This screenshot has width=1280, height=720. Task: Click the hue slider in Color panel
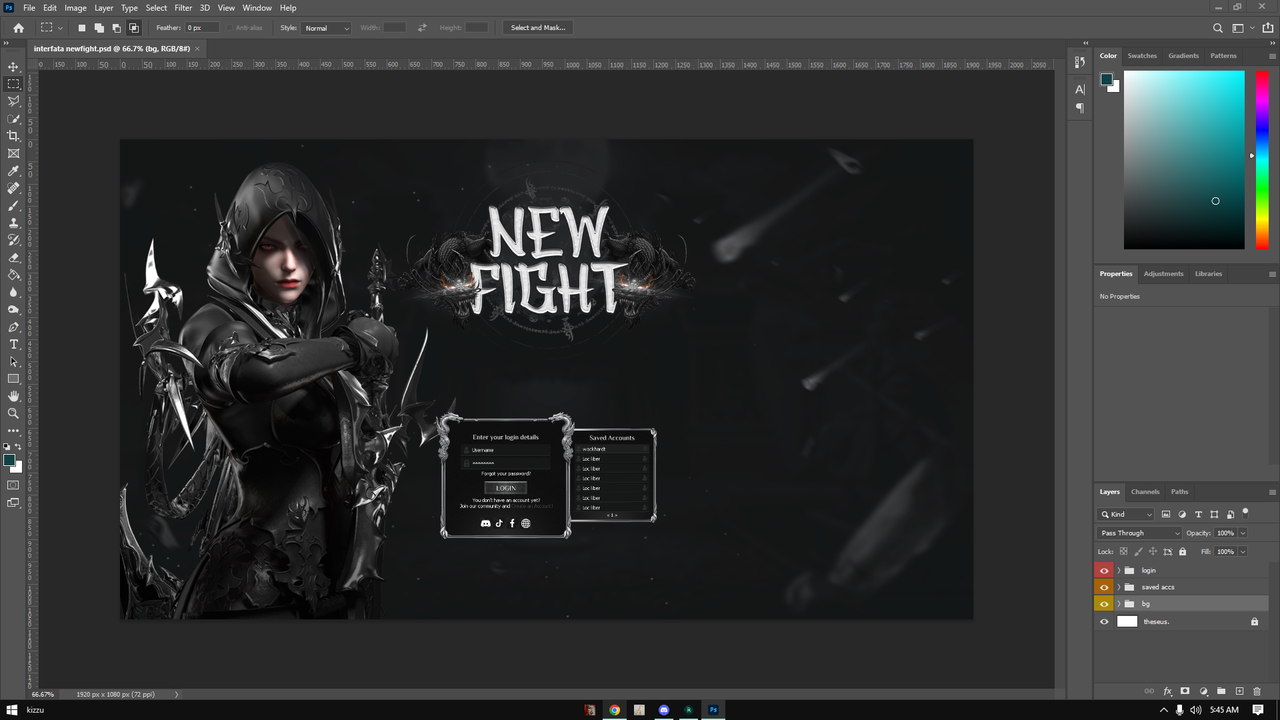pos(1263,159)
